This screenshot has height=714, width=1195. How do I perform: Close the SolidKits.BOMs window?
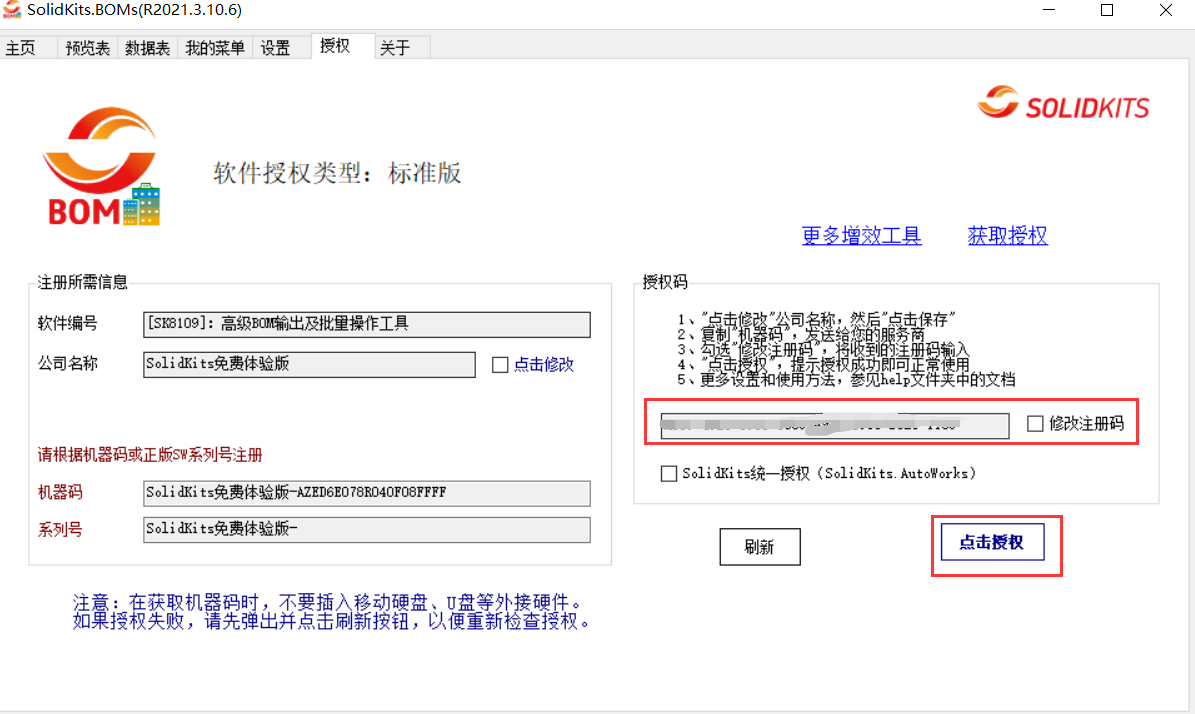(1166, 10)
